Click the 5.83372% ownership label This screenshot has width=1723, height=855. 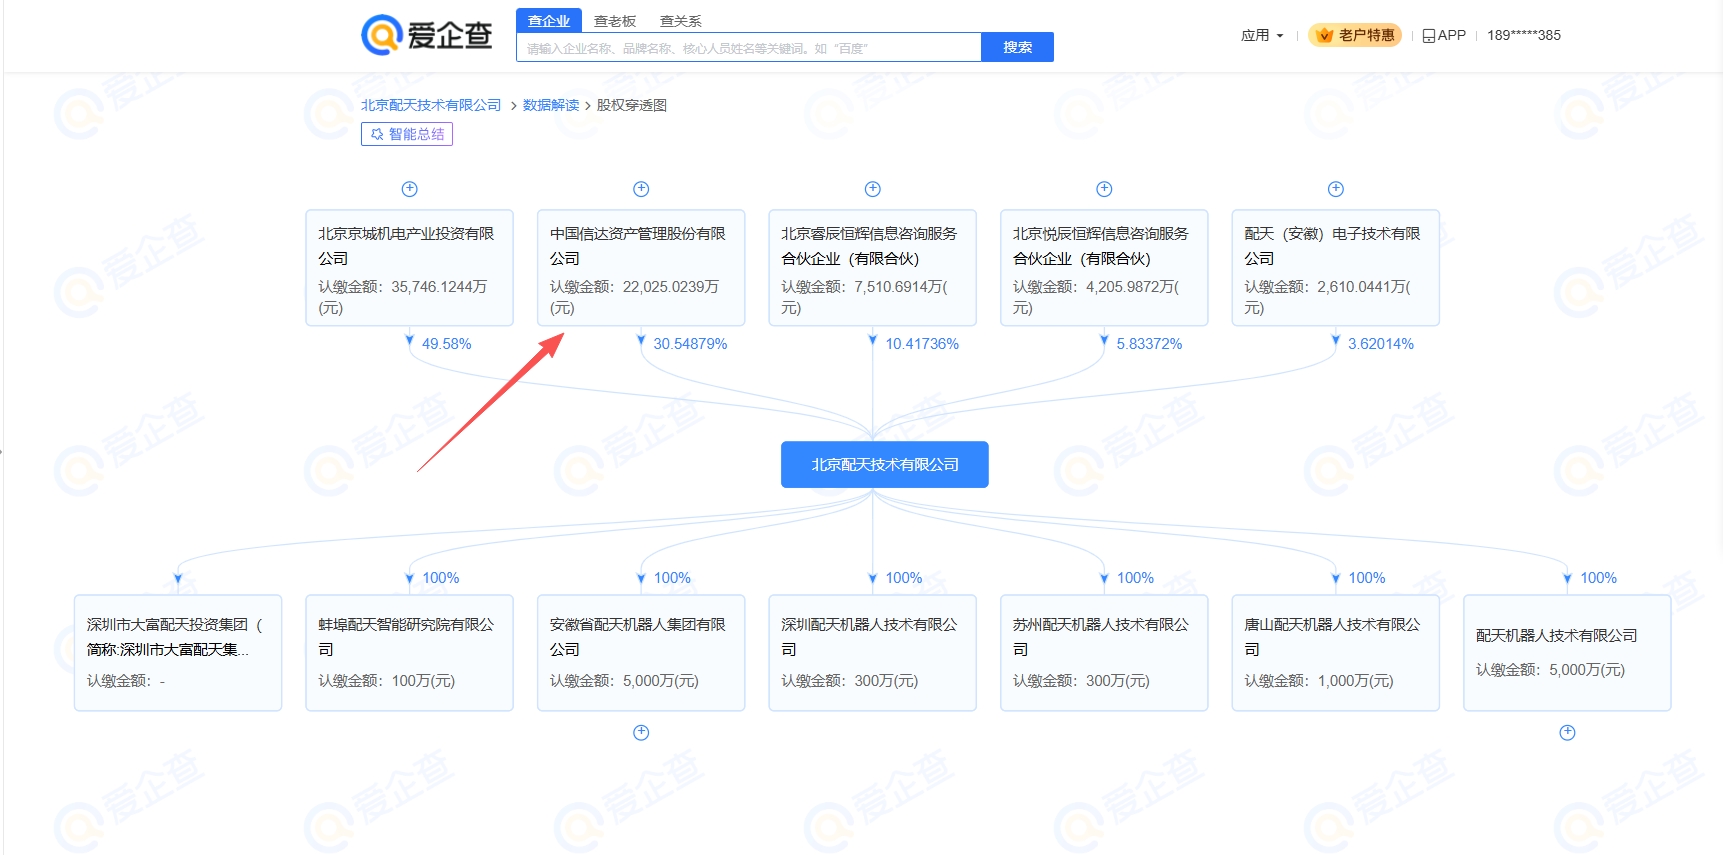(x=1149, y=344)
